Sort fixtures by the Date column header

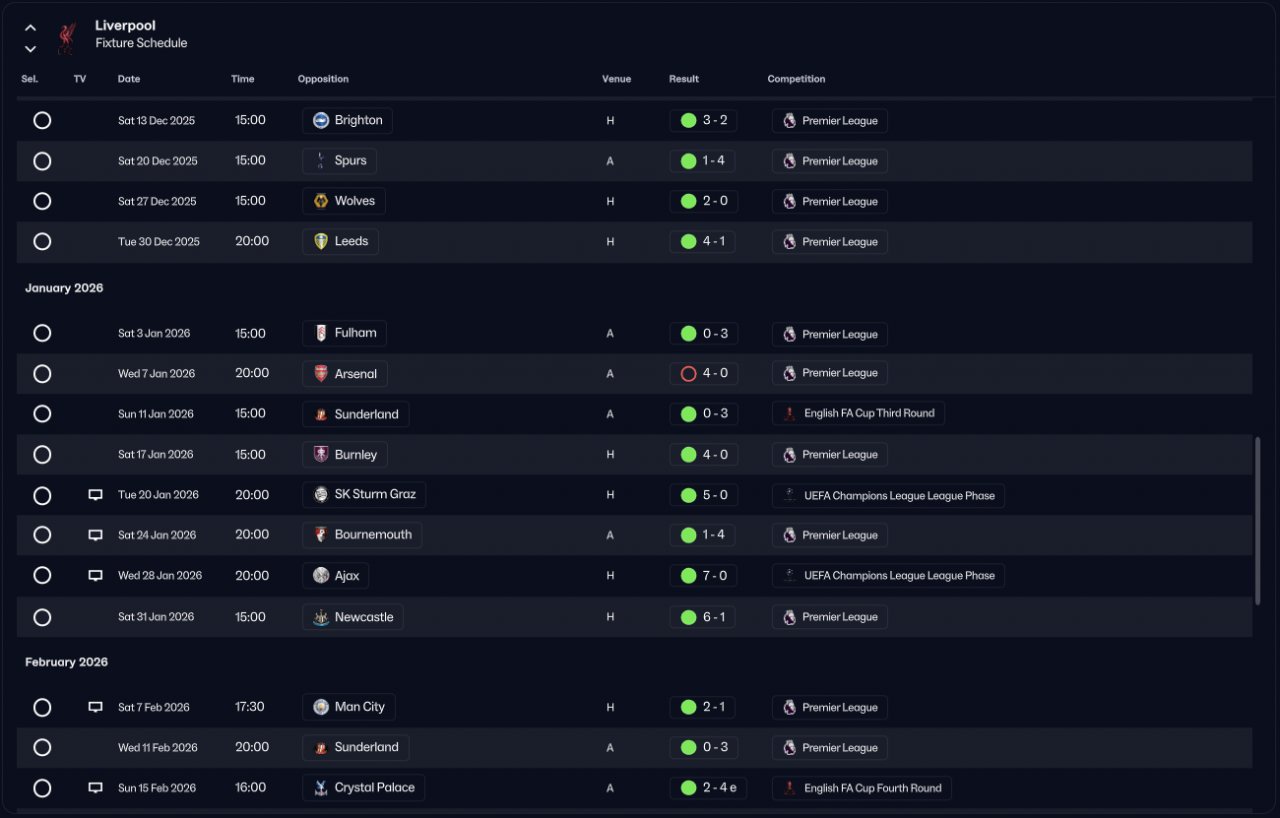tap(129, 79)
